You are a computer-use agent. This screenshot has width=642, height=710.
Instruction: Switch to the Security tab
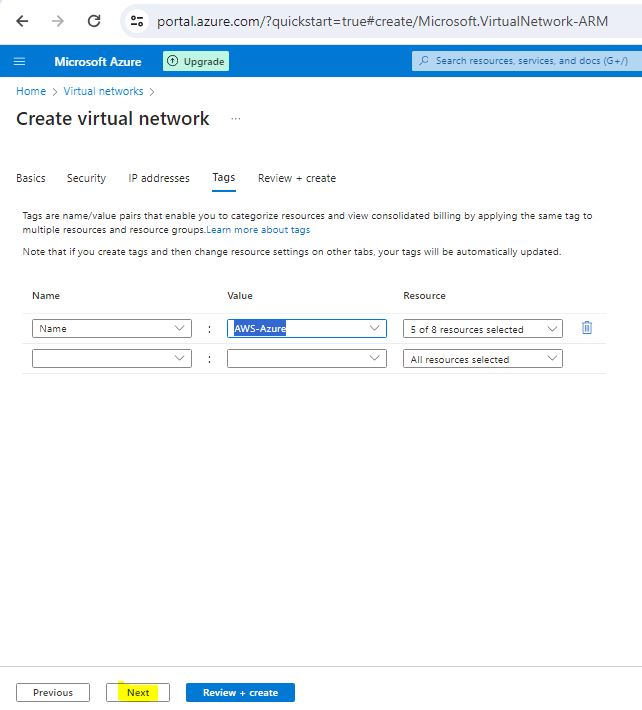click(x=86, y=178)
